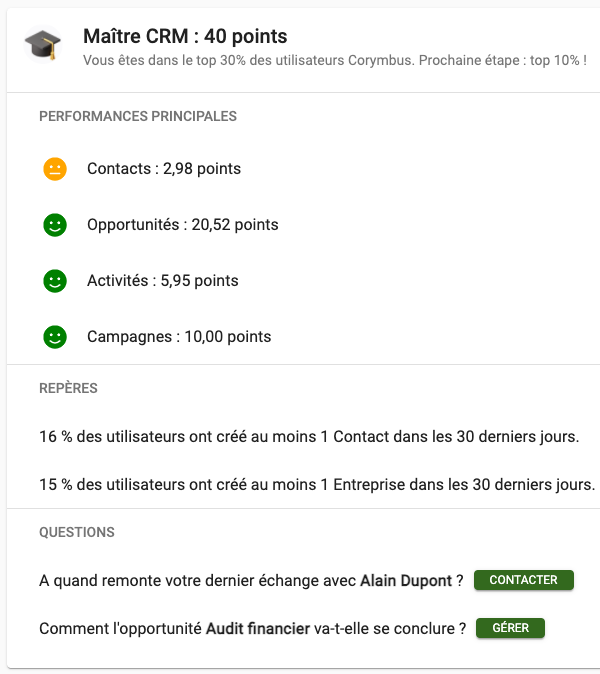The width and height of the screenshot is (600, 674).
Task: Open the Audit financier opportunity name
Action: [x=256, y=629]
